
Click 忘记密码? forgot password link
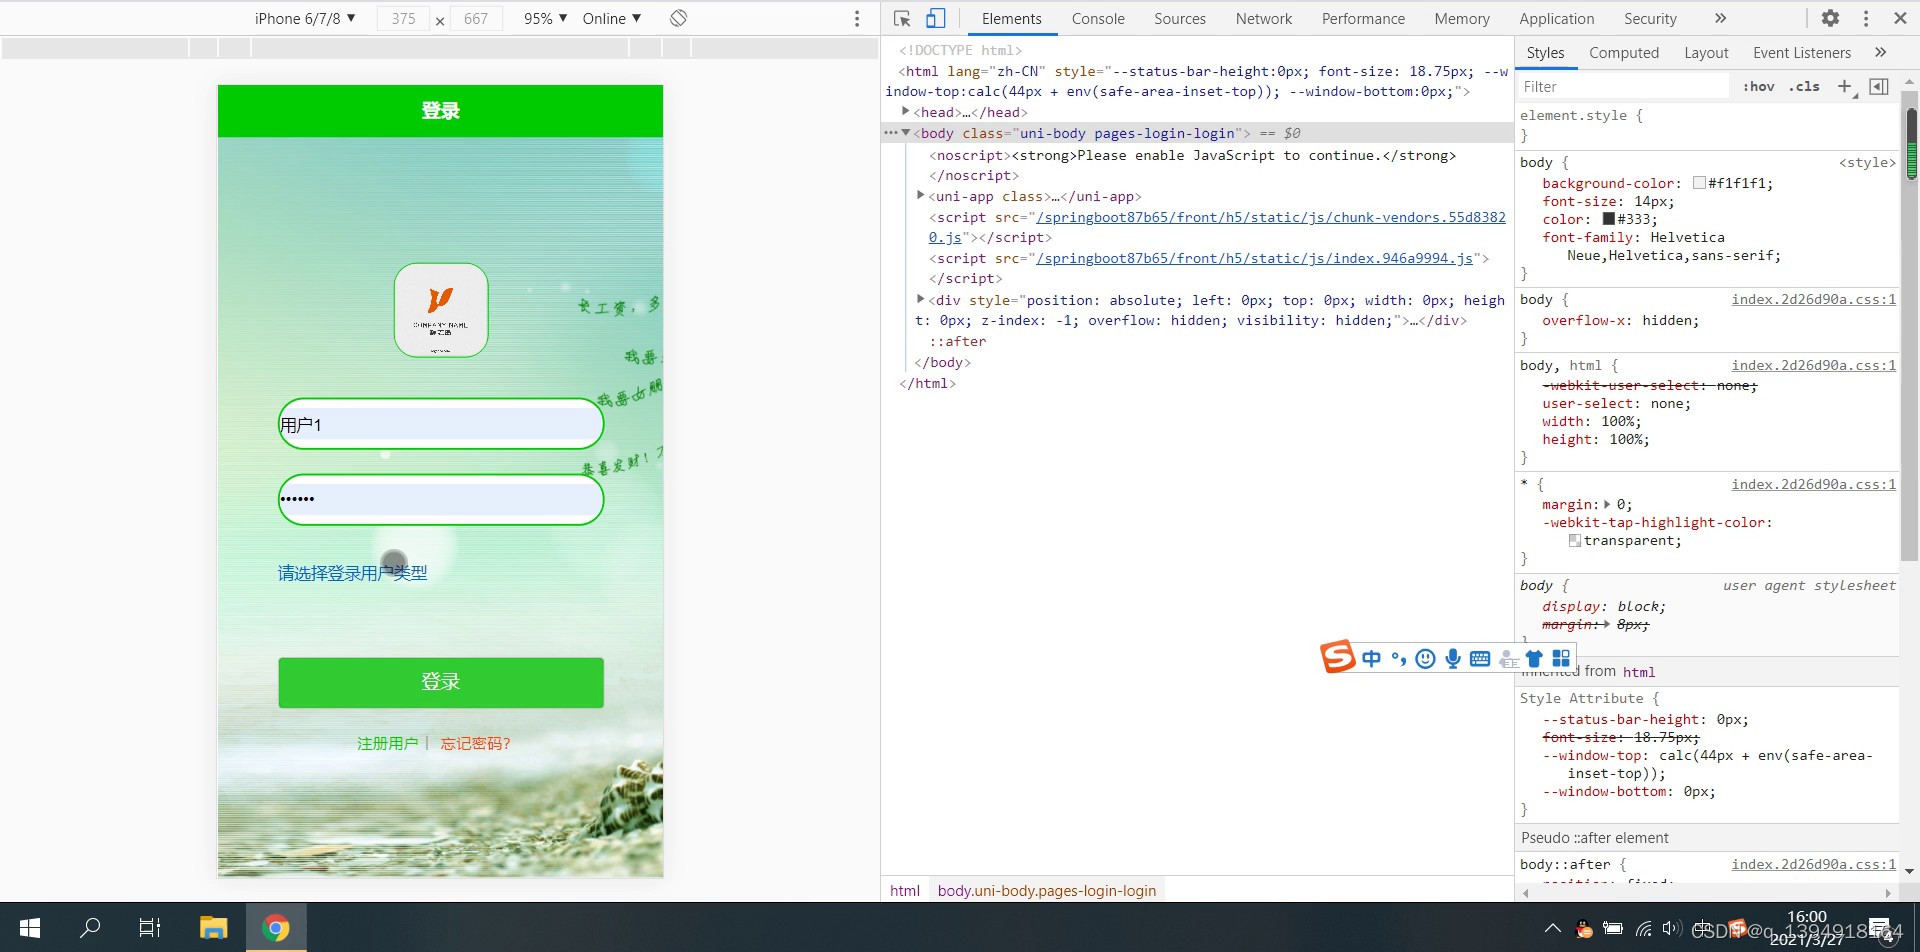pos(476,743)
